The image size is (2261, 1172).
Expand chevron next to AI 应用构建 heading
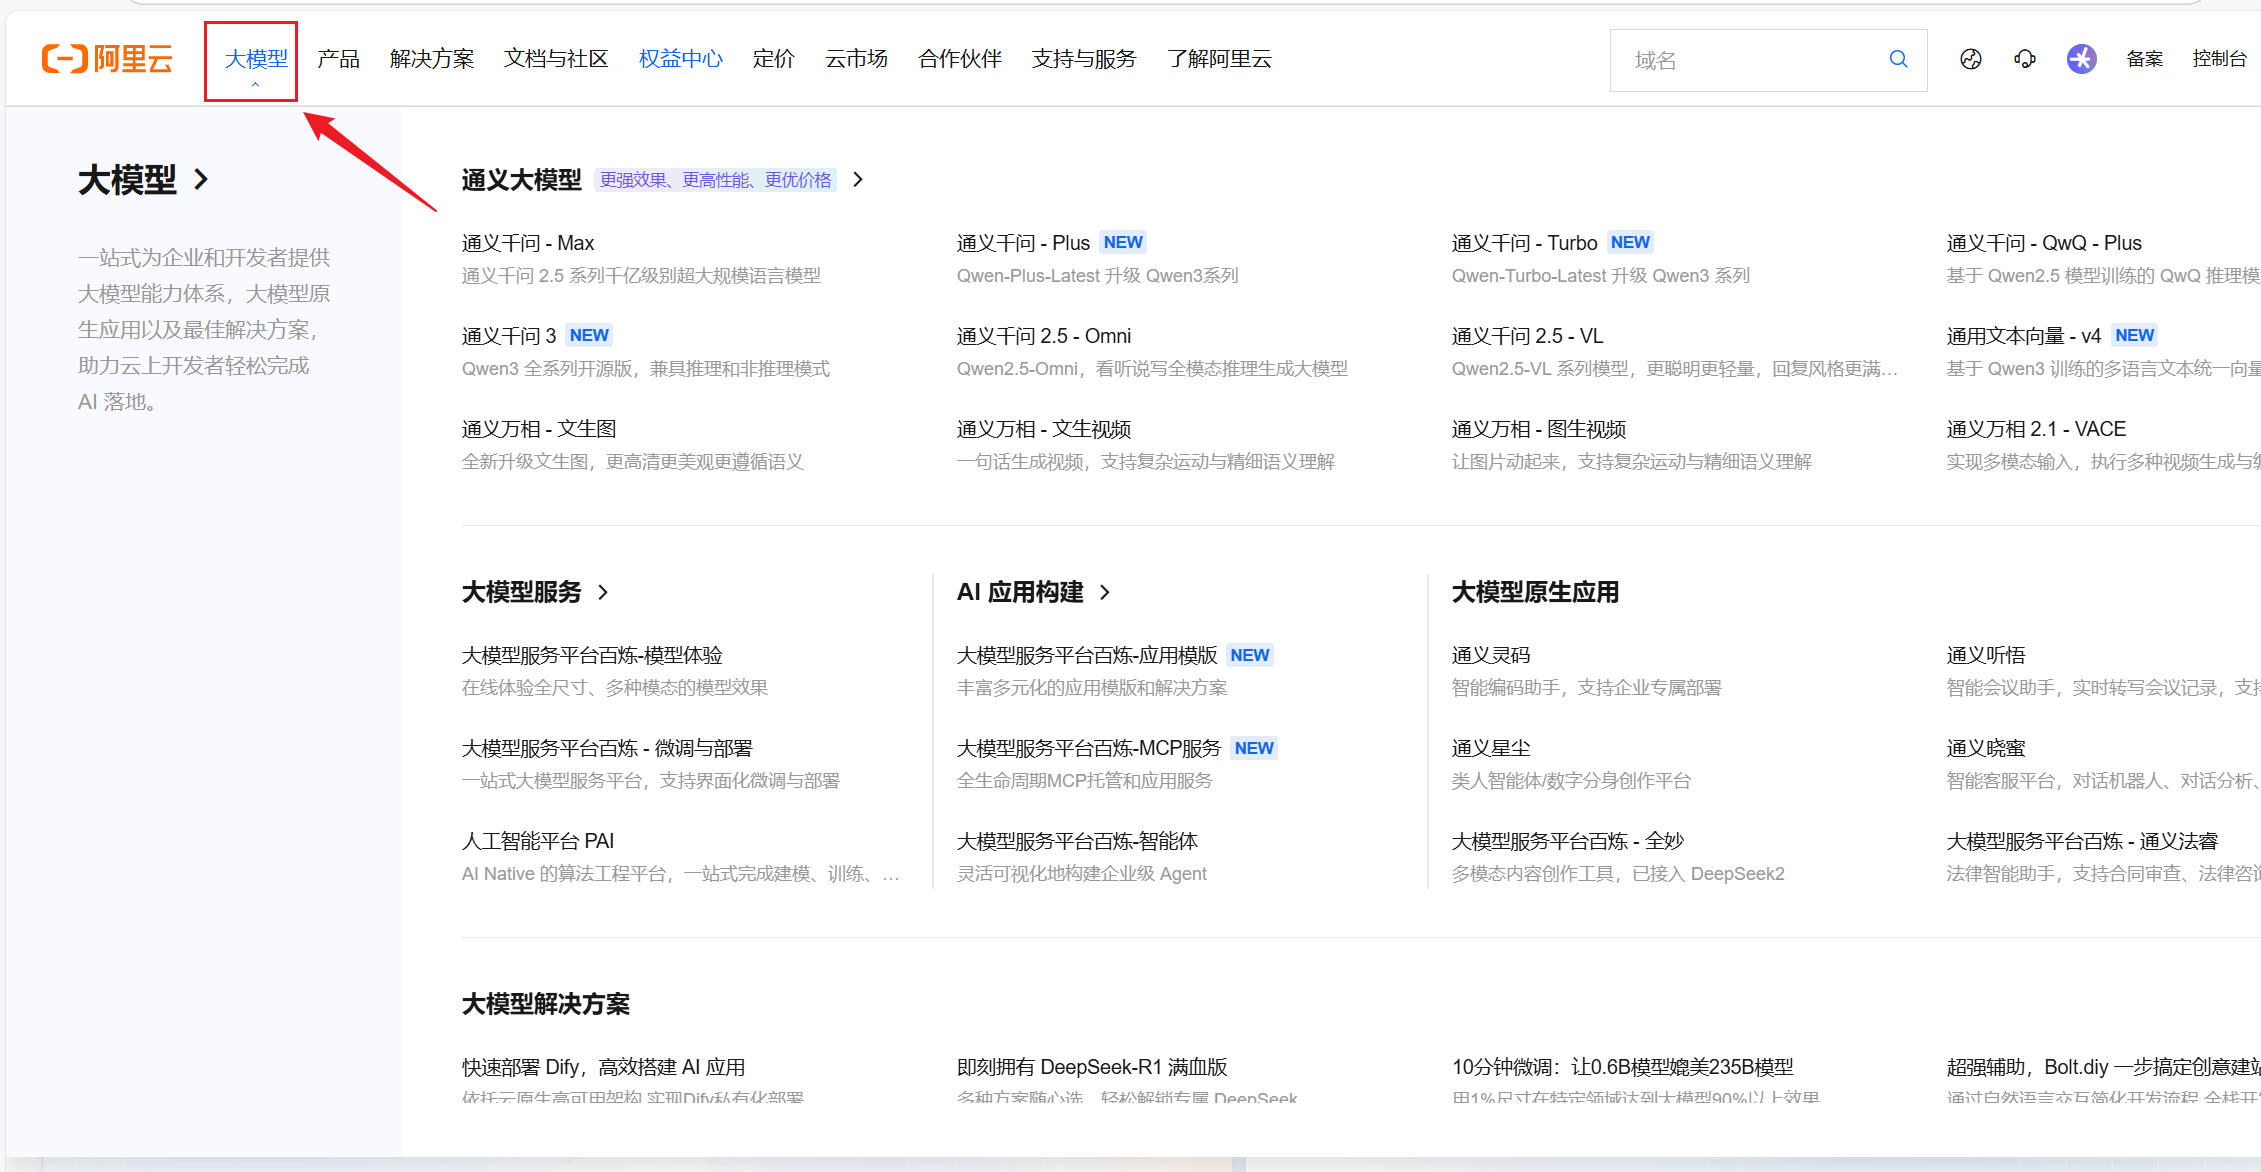click(1105, 592)
